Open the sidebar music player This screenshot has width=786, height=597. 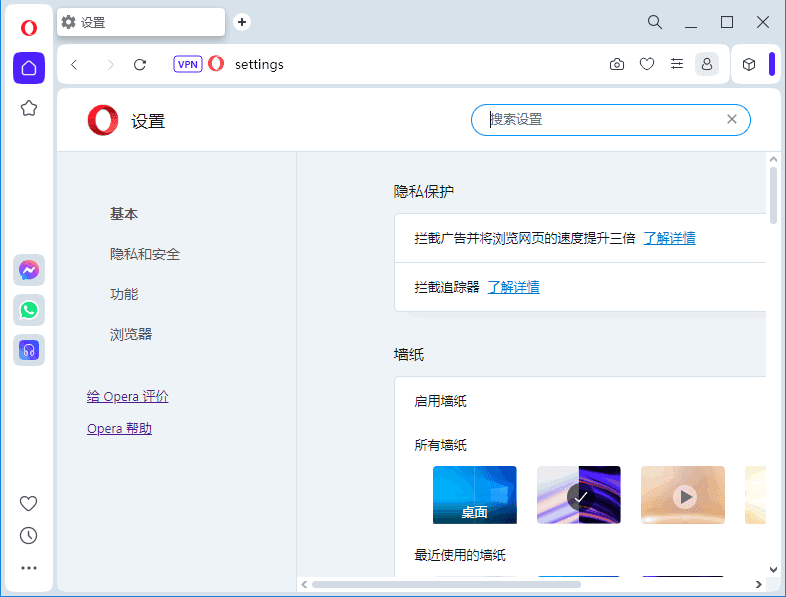(x=29, y=350)
